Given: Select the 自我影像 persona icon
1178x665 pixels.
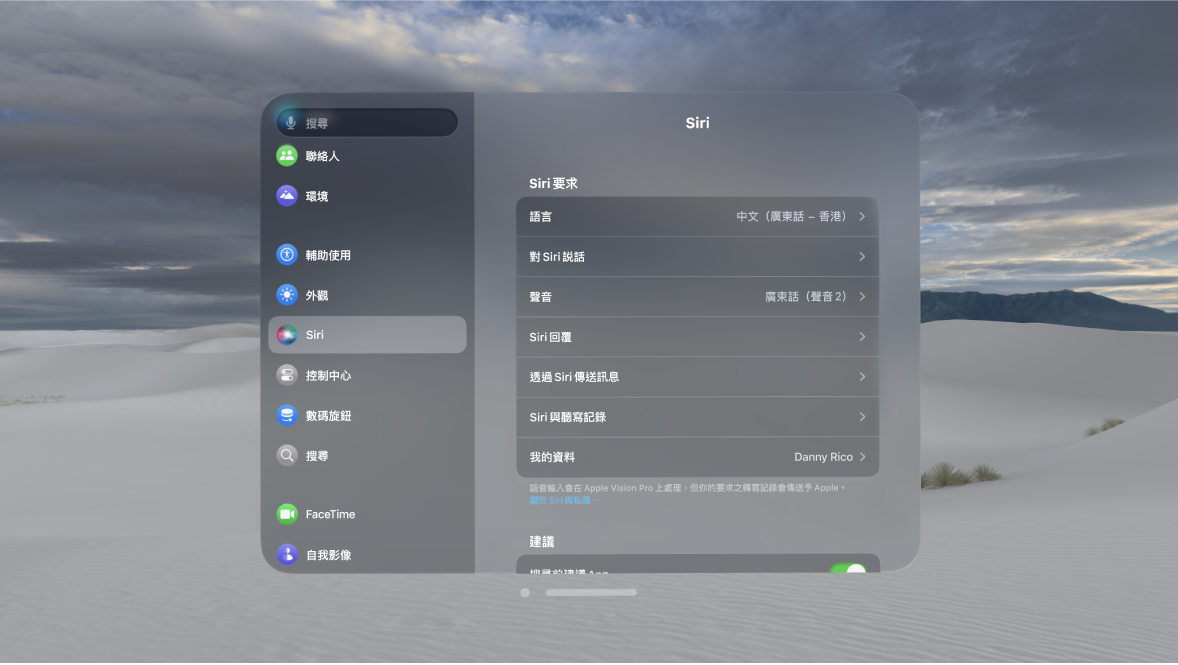Looking at the screenshot, I should click(287, 555).
